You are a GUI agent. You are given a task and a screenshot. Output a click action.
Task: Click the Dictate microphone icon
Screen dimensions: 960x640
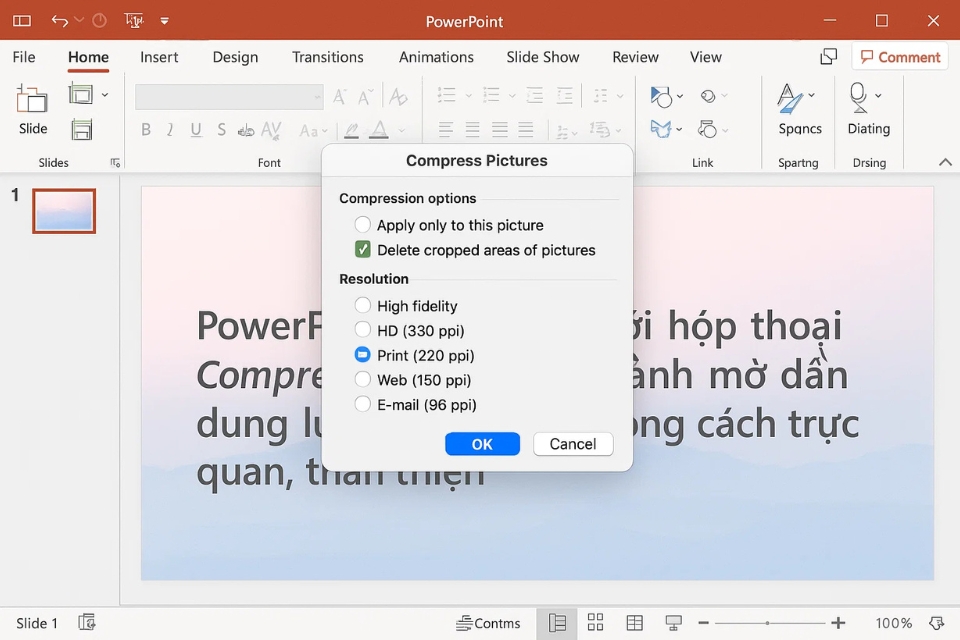[858, 98]
